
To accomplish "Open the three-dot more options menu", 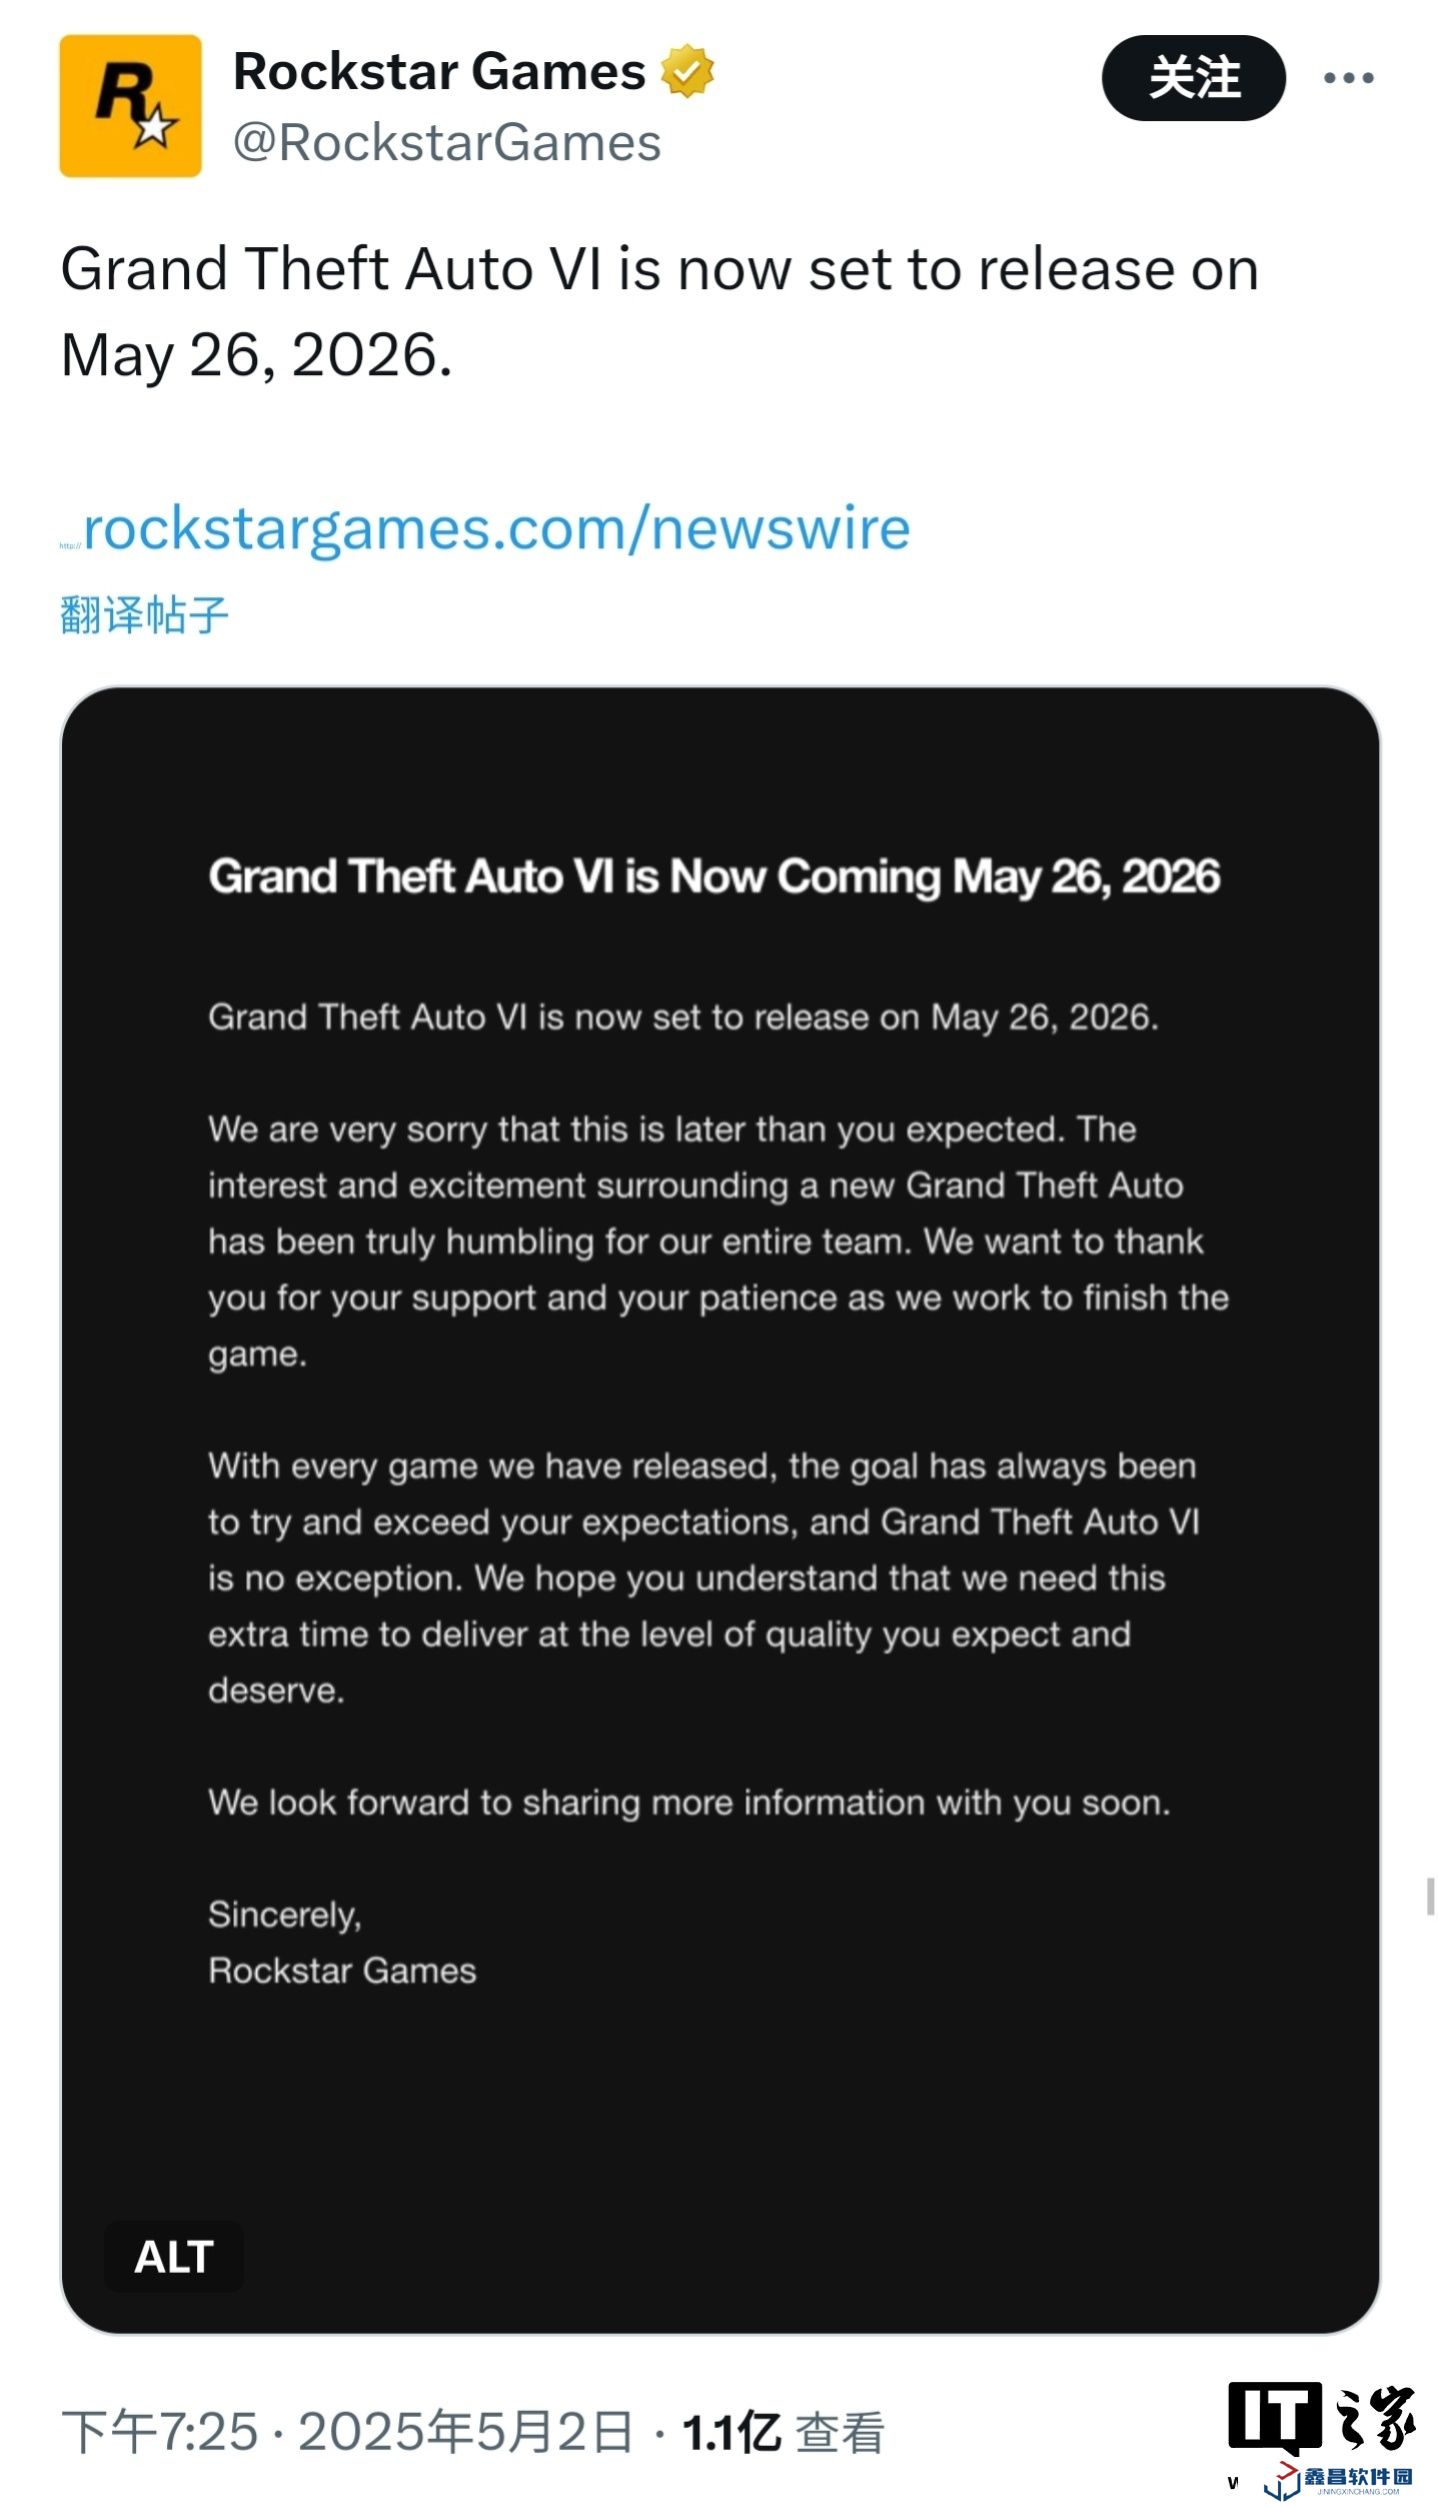I will pos(1347,78).
